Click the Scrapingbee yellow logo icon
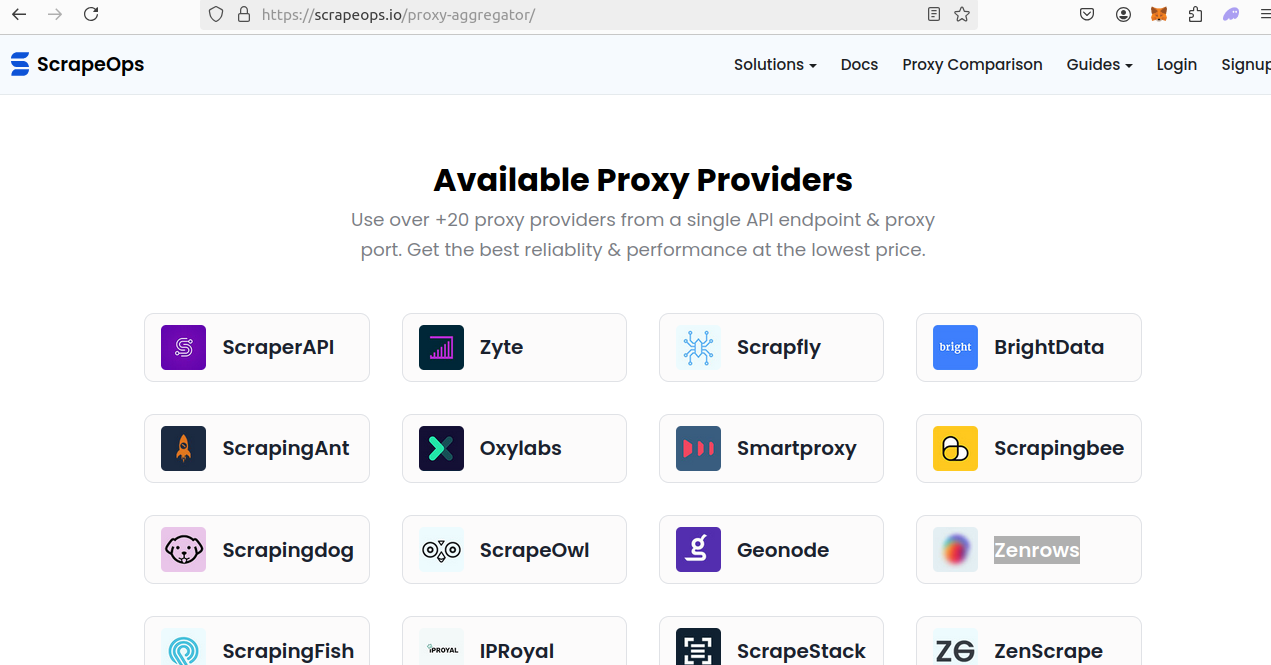The image size is (1271, 665). 955,449
